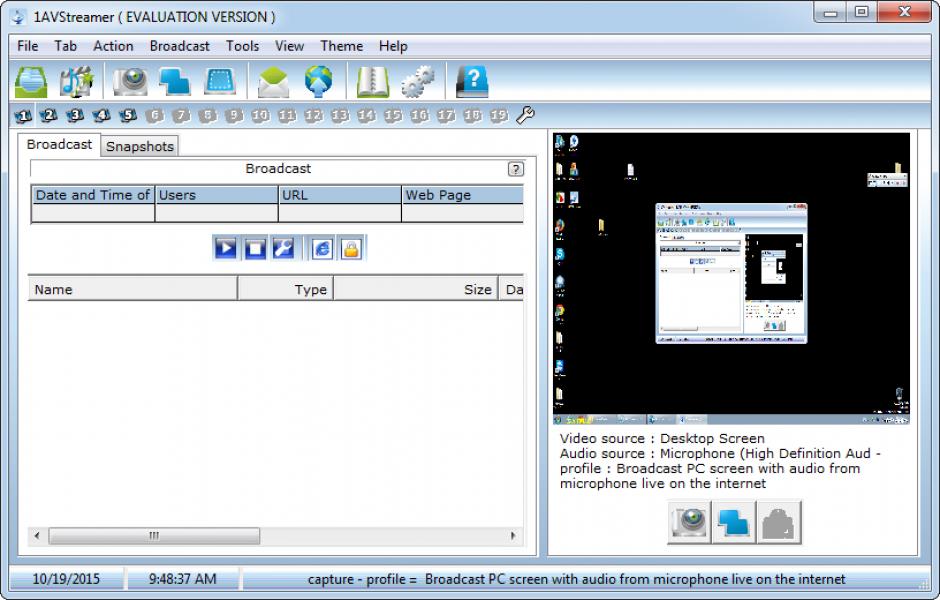Click the horizontal scrollbar thumb

click(x=154, y=536)
